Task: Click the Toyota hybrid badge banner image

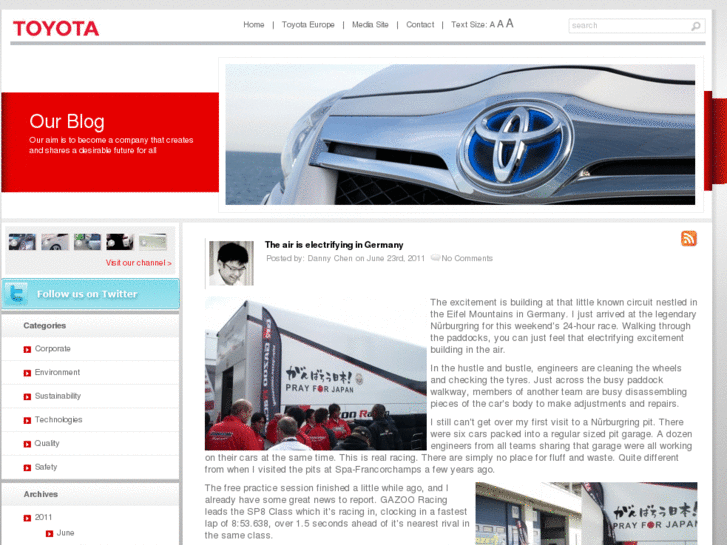Action: click(460, 135)
